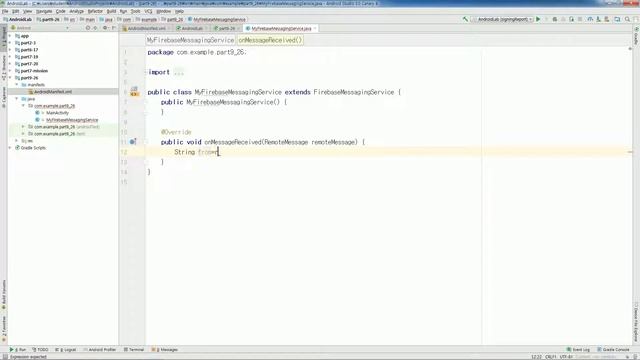Open the Edit menu
The height and width of the screenshot is (360, 640).
[x=16, y=11]
